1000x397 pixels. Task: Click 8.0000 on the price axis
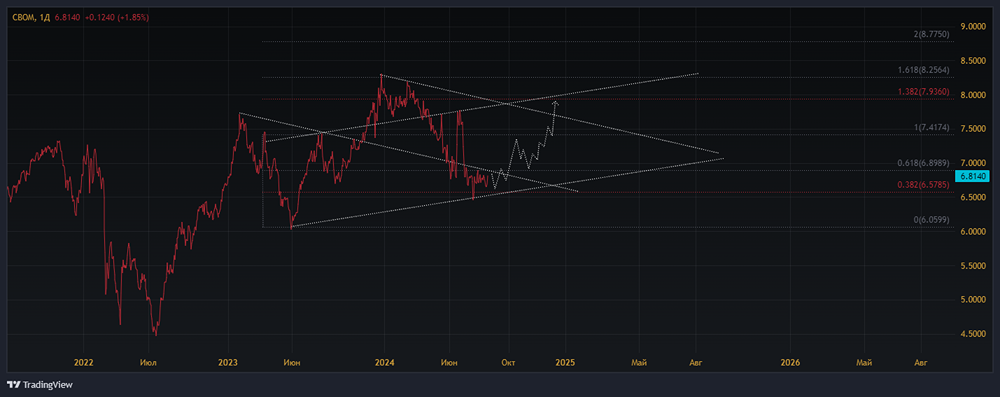pyautogui.click(x=973, y=95)
